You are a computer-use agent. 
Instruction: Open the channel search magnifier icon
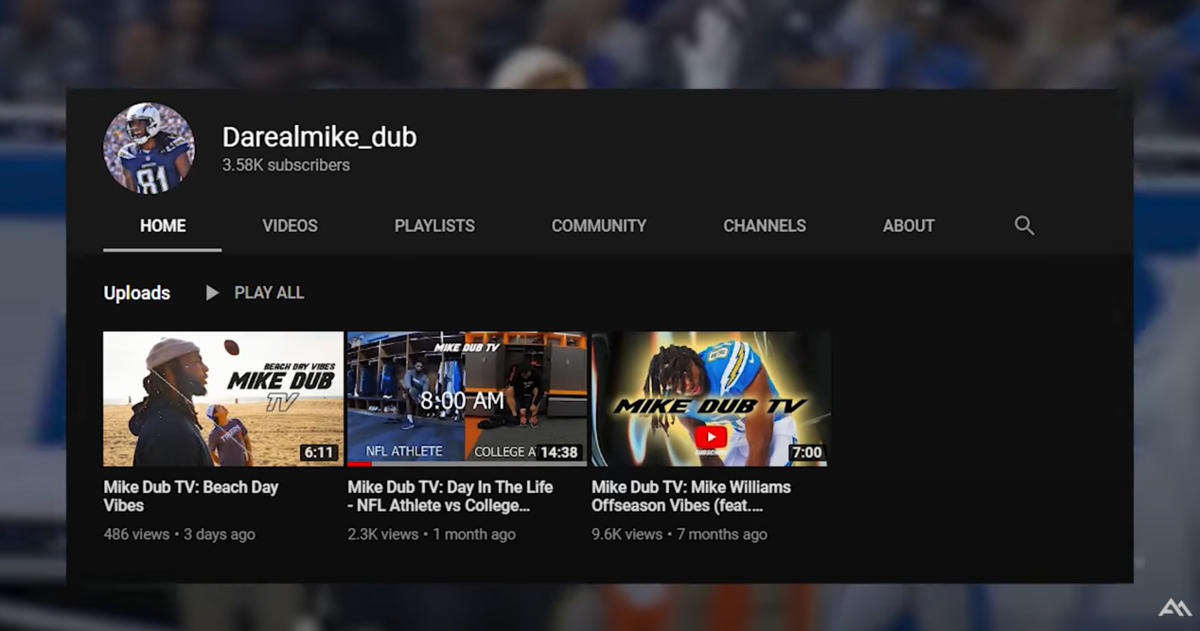pyautogui.click(x=1024, y=225)
